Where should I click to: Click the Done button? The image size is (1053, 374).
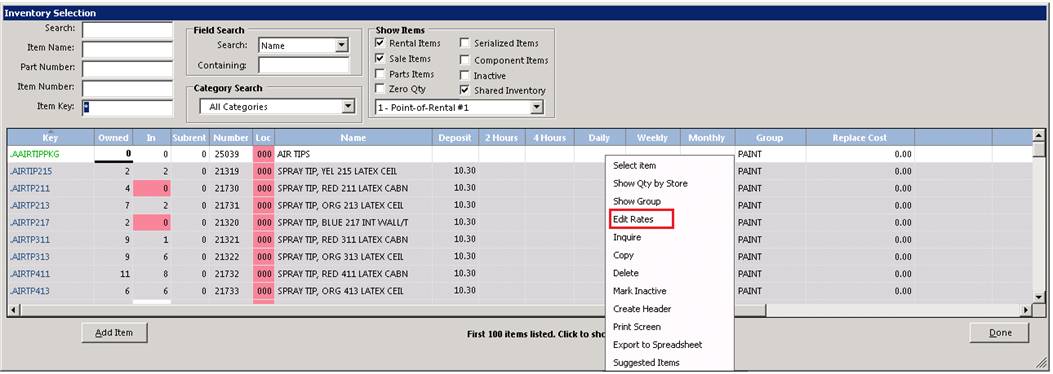[1000, 332]
